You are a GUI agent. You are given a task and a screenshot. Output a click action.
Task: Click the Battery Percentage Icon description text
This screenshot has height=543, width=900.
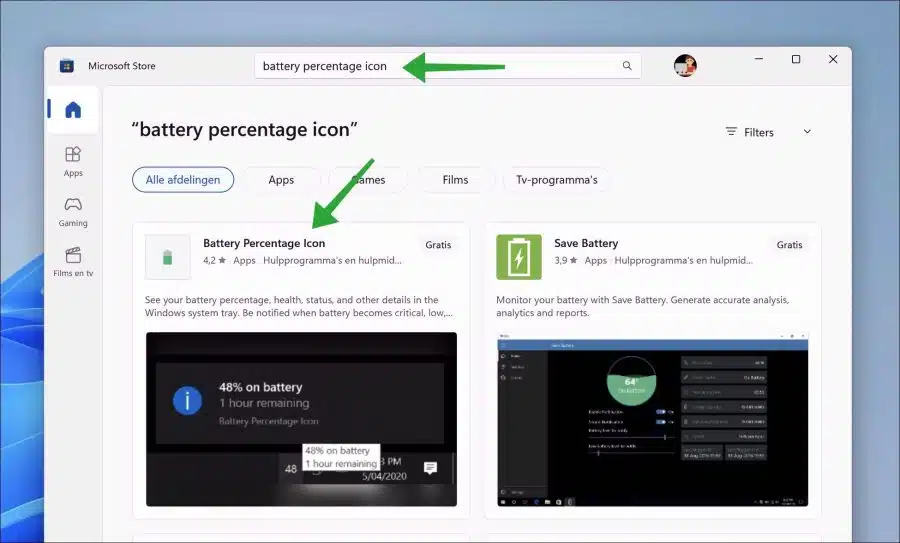coord(299,307)
